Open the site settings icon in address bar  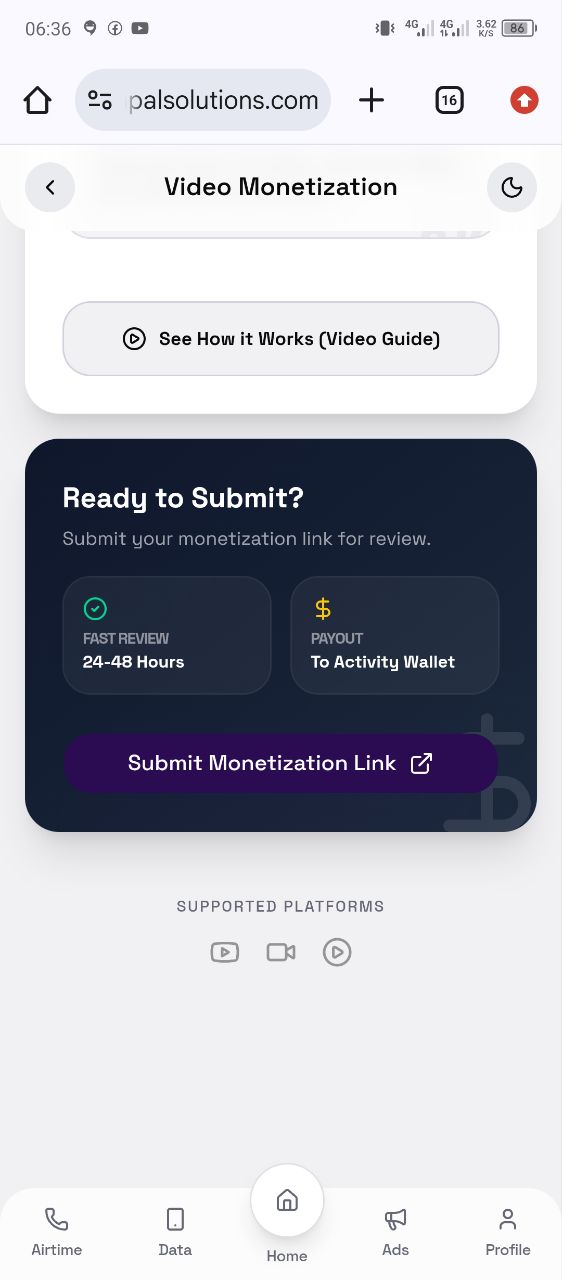(x=100, y=100)
